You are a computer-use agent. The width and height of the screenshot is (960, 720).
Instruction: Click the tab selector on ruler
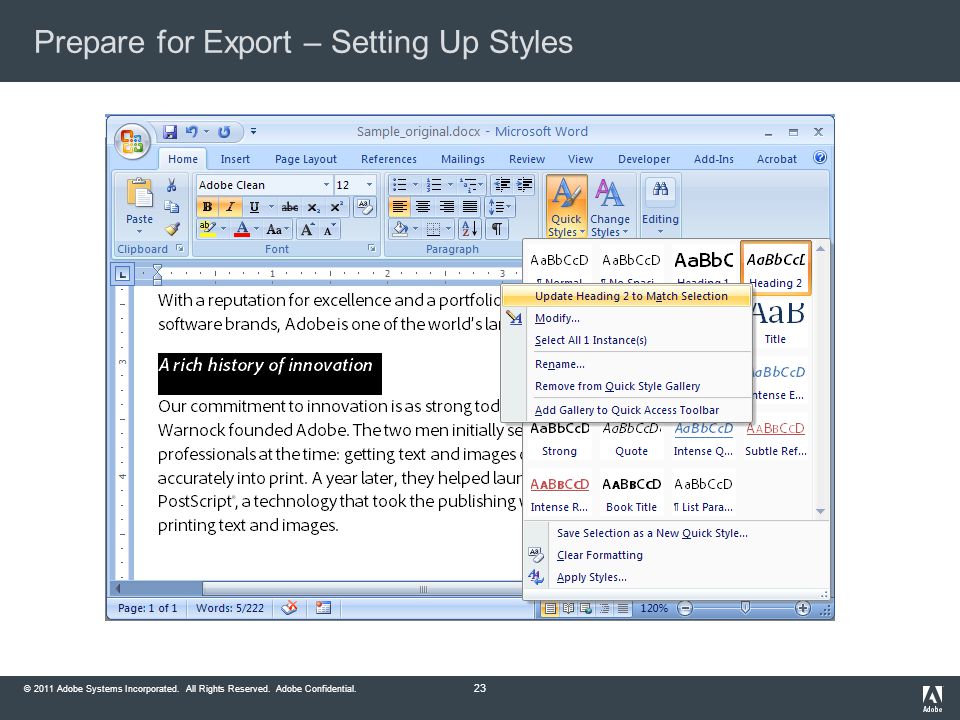click(x=122, y=274)
